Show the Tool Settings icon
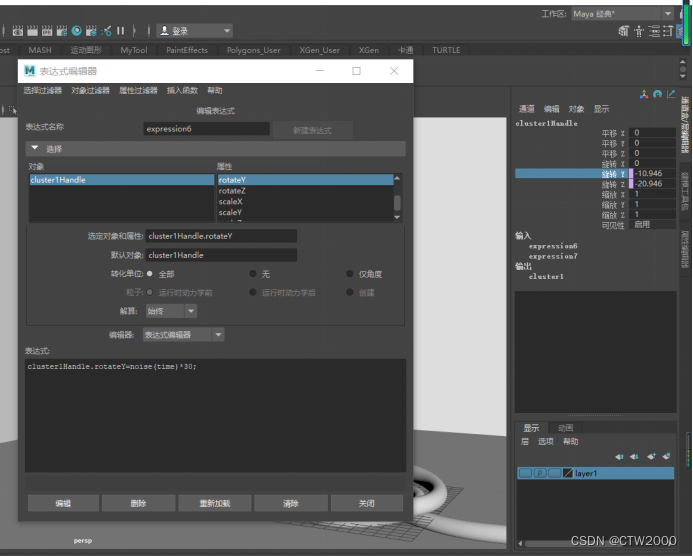693x556 pixels. (668, 31)
